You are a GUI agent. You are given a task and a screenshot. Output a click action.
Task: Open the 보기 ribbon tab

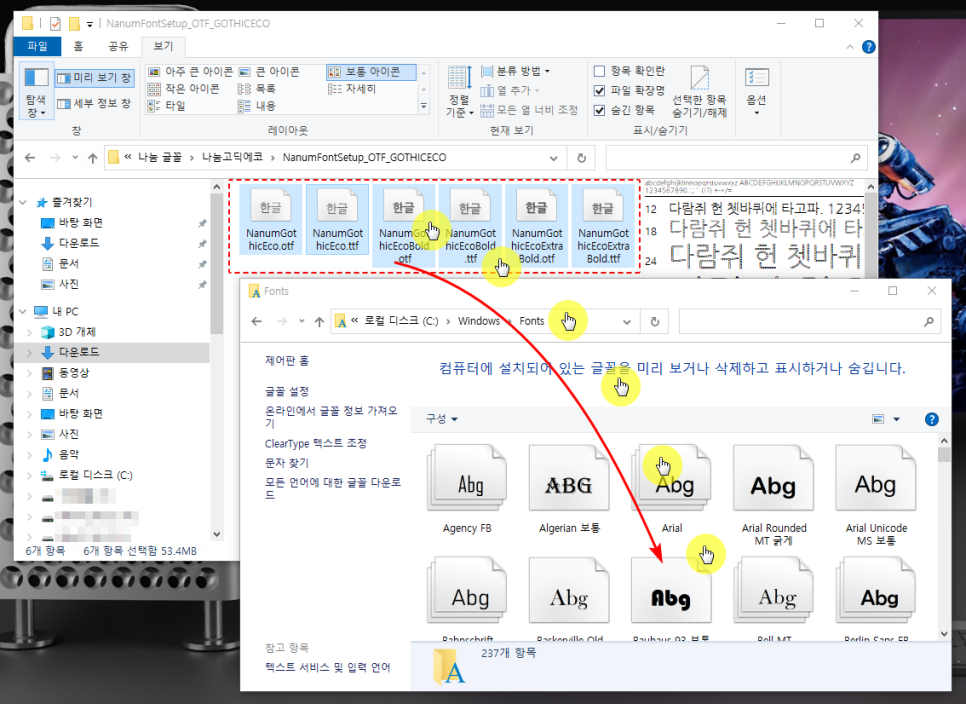(x=163, y=46)
